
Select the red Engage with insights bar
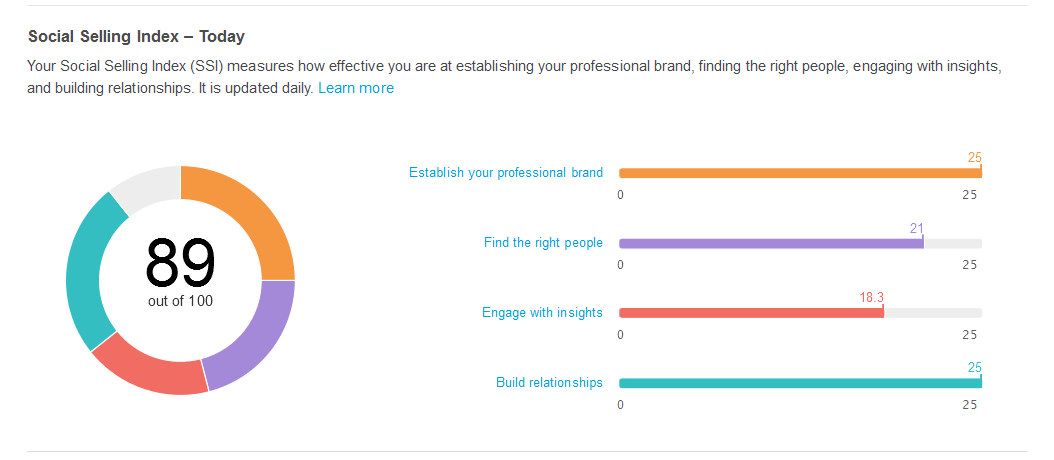pos(750,313)
